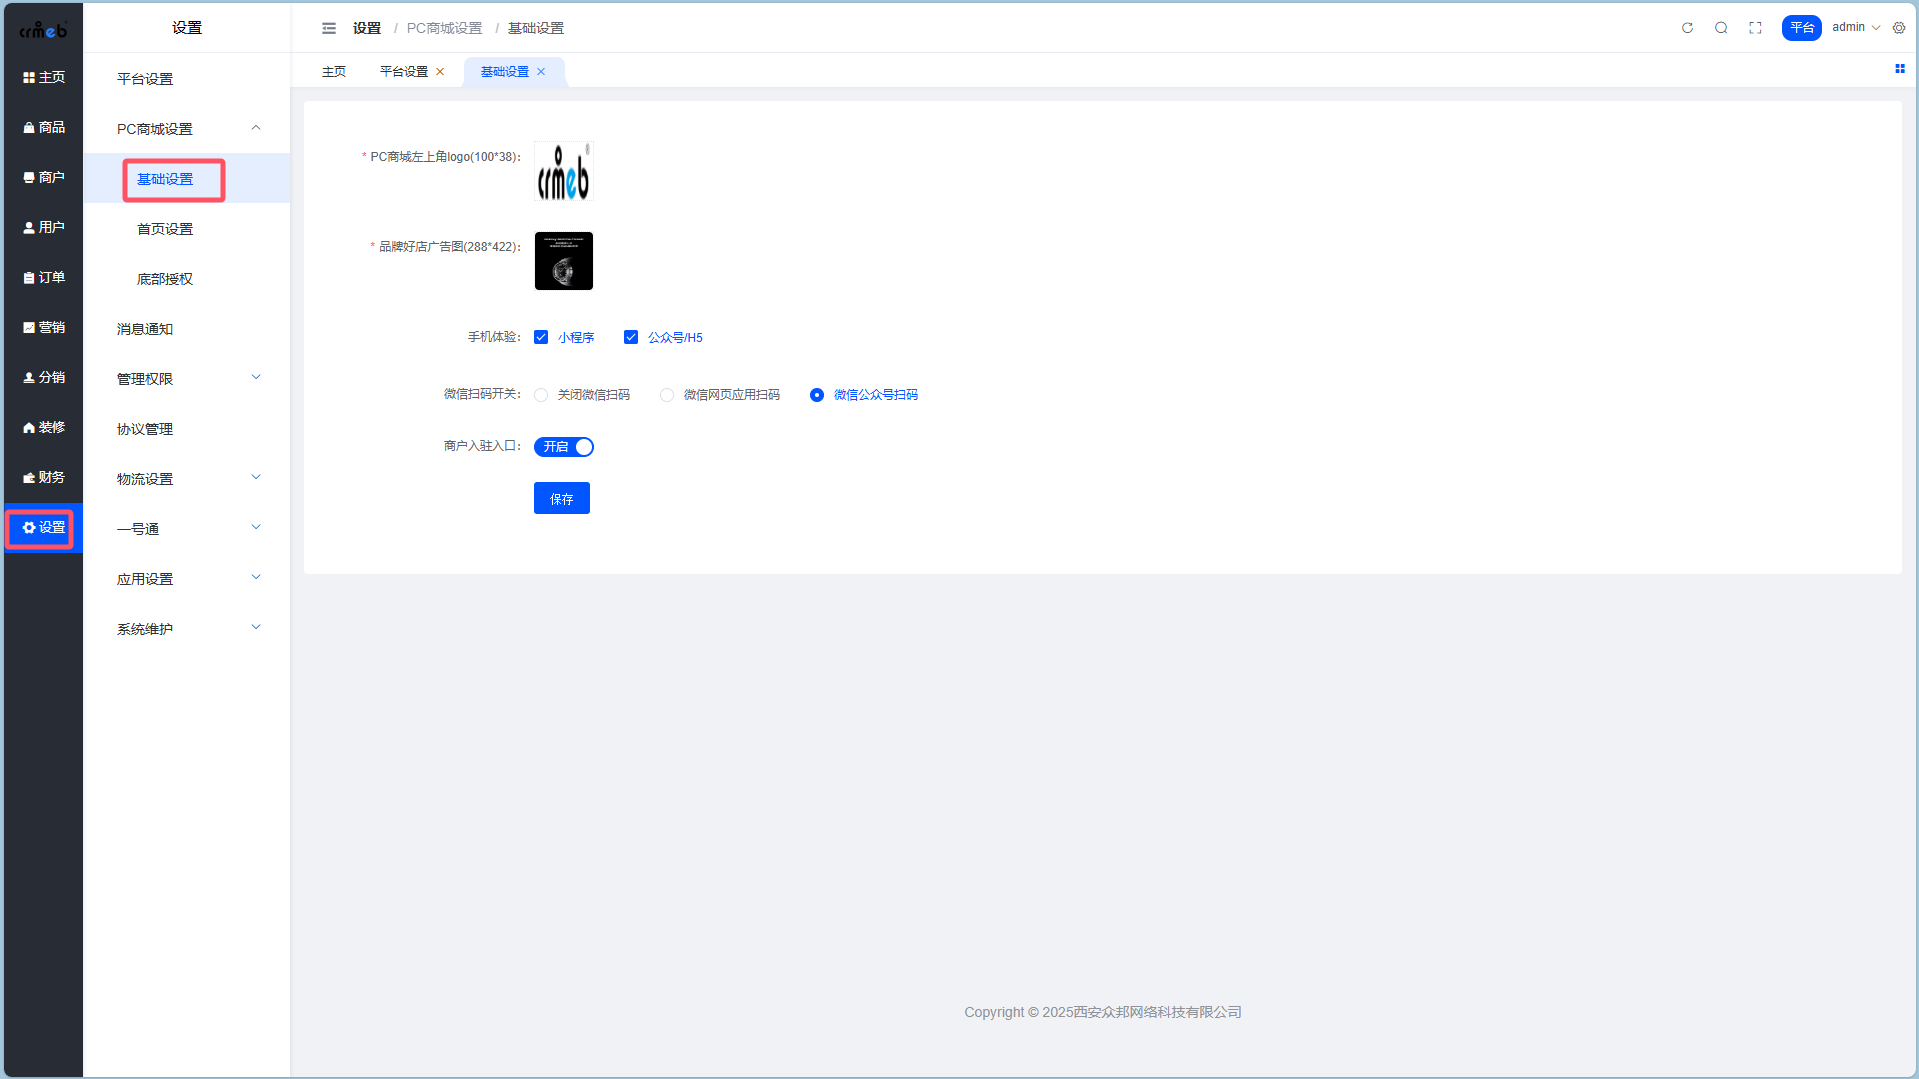Image resolution: width=1919 pixels, height=1079 pixels.
Task: Select 关闭微信扫码 radio option
Action: point(541,395)
